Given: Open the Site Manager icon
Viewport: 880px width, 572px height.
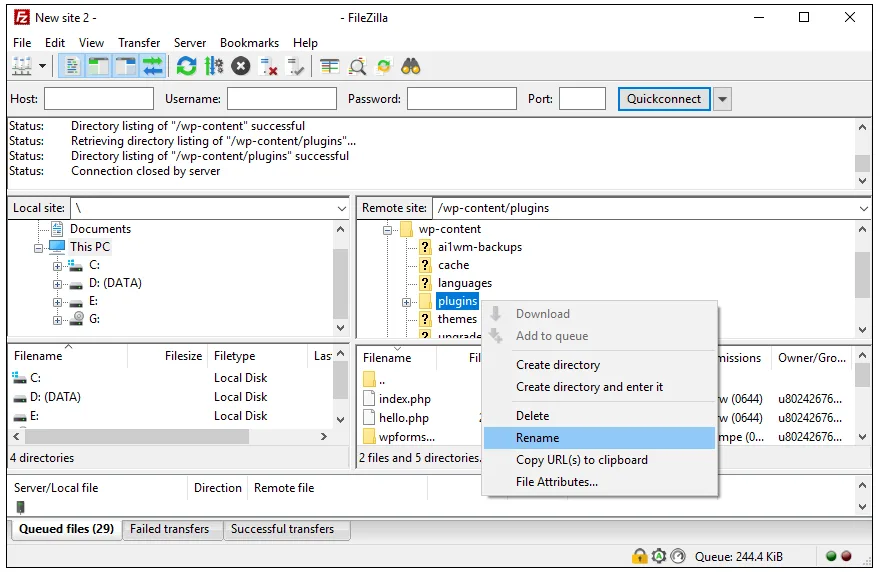Looking at the screenshot, I should pos(22,66).
